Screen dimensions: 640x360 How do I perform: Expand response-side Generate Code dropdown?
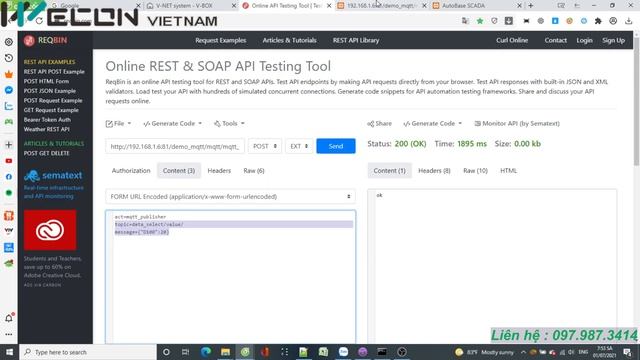point(433,123)
